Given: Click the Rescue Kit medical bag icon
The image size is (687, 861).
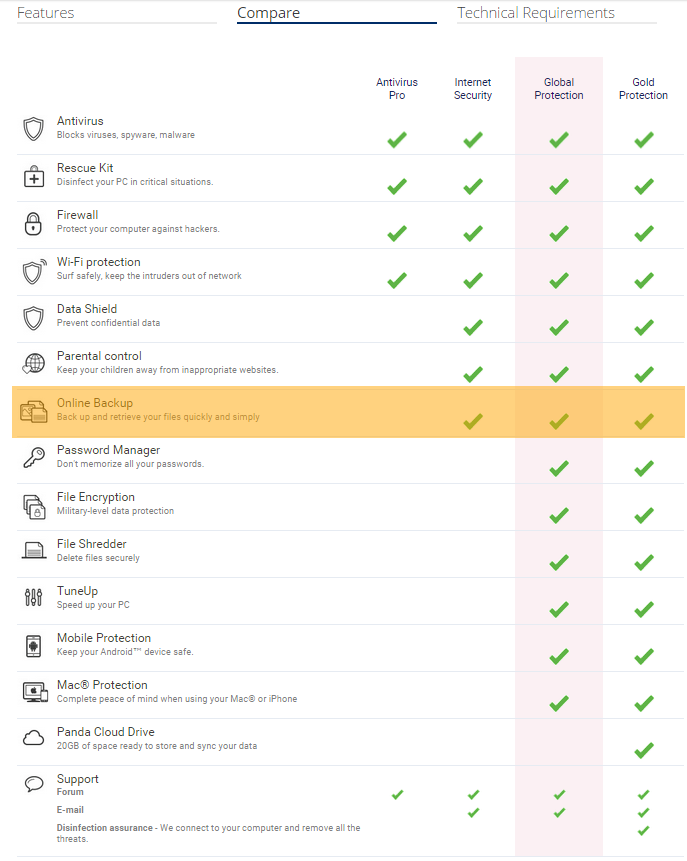Looking at the screenshot, I should pyautogui.click(x=33, y=176).
